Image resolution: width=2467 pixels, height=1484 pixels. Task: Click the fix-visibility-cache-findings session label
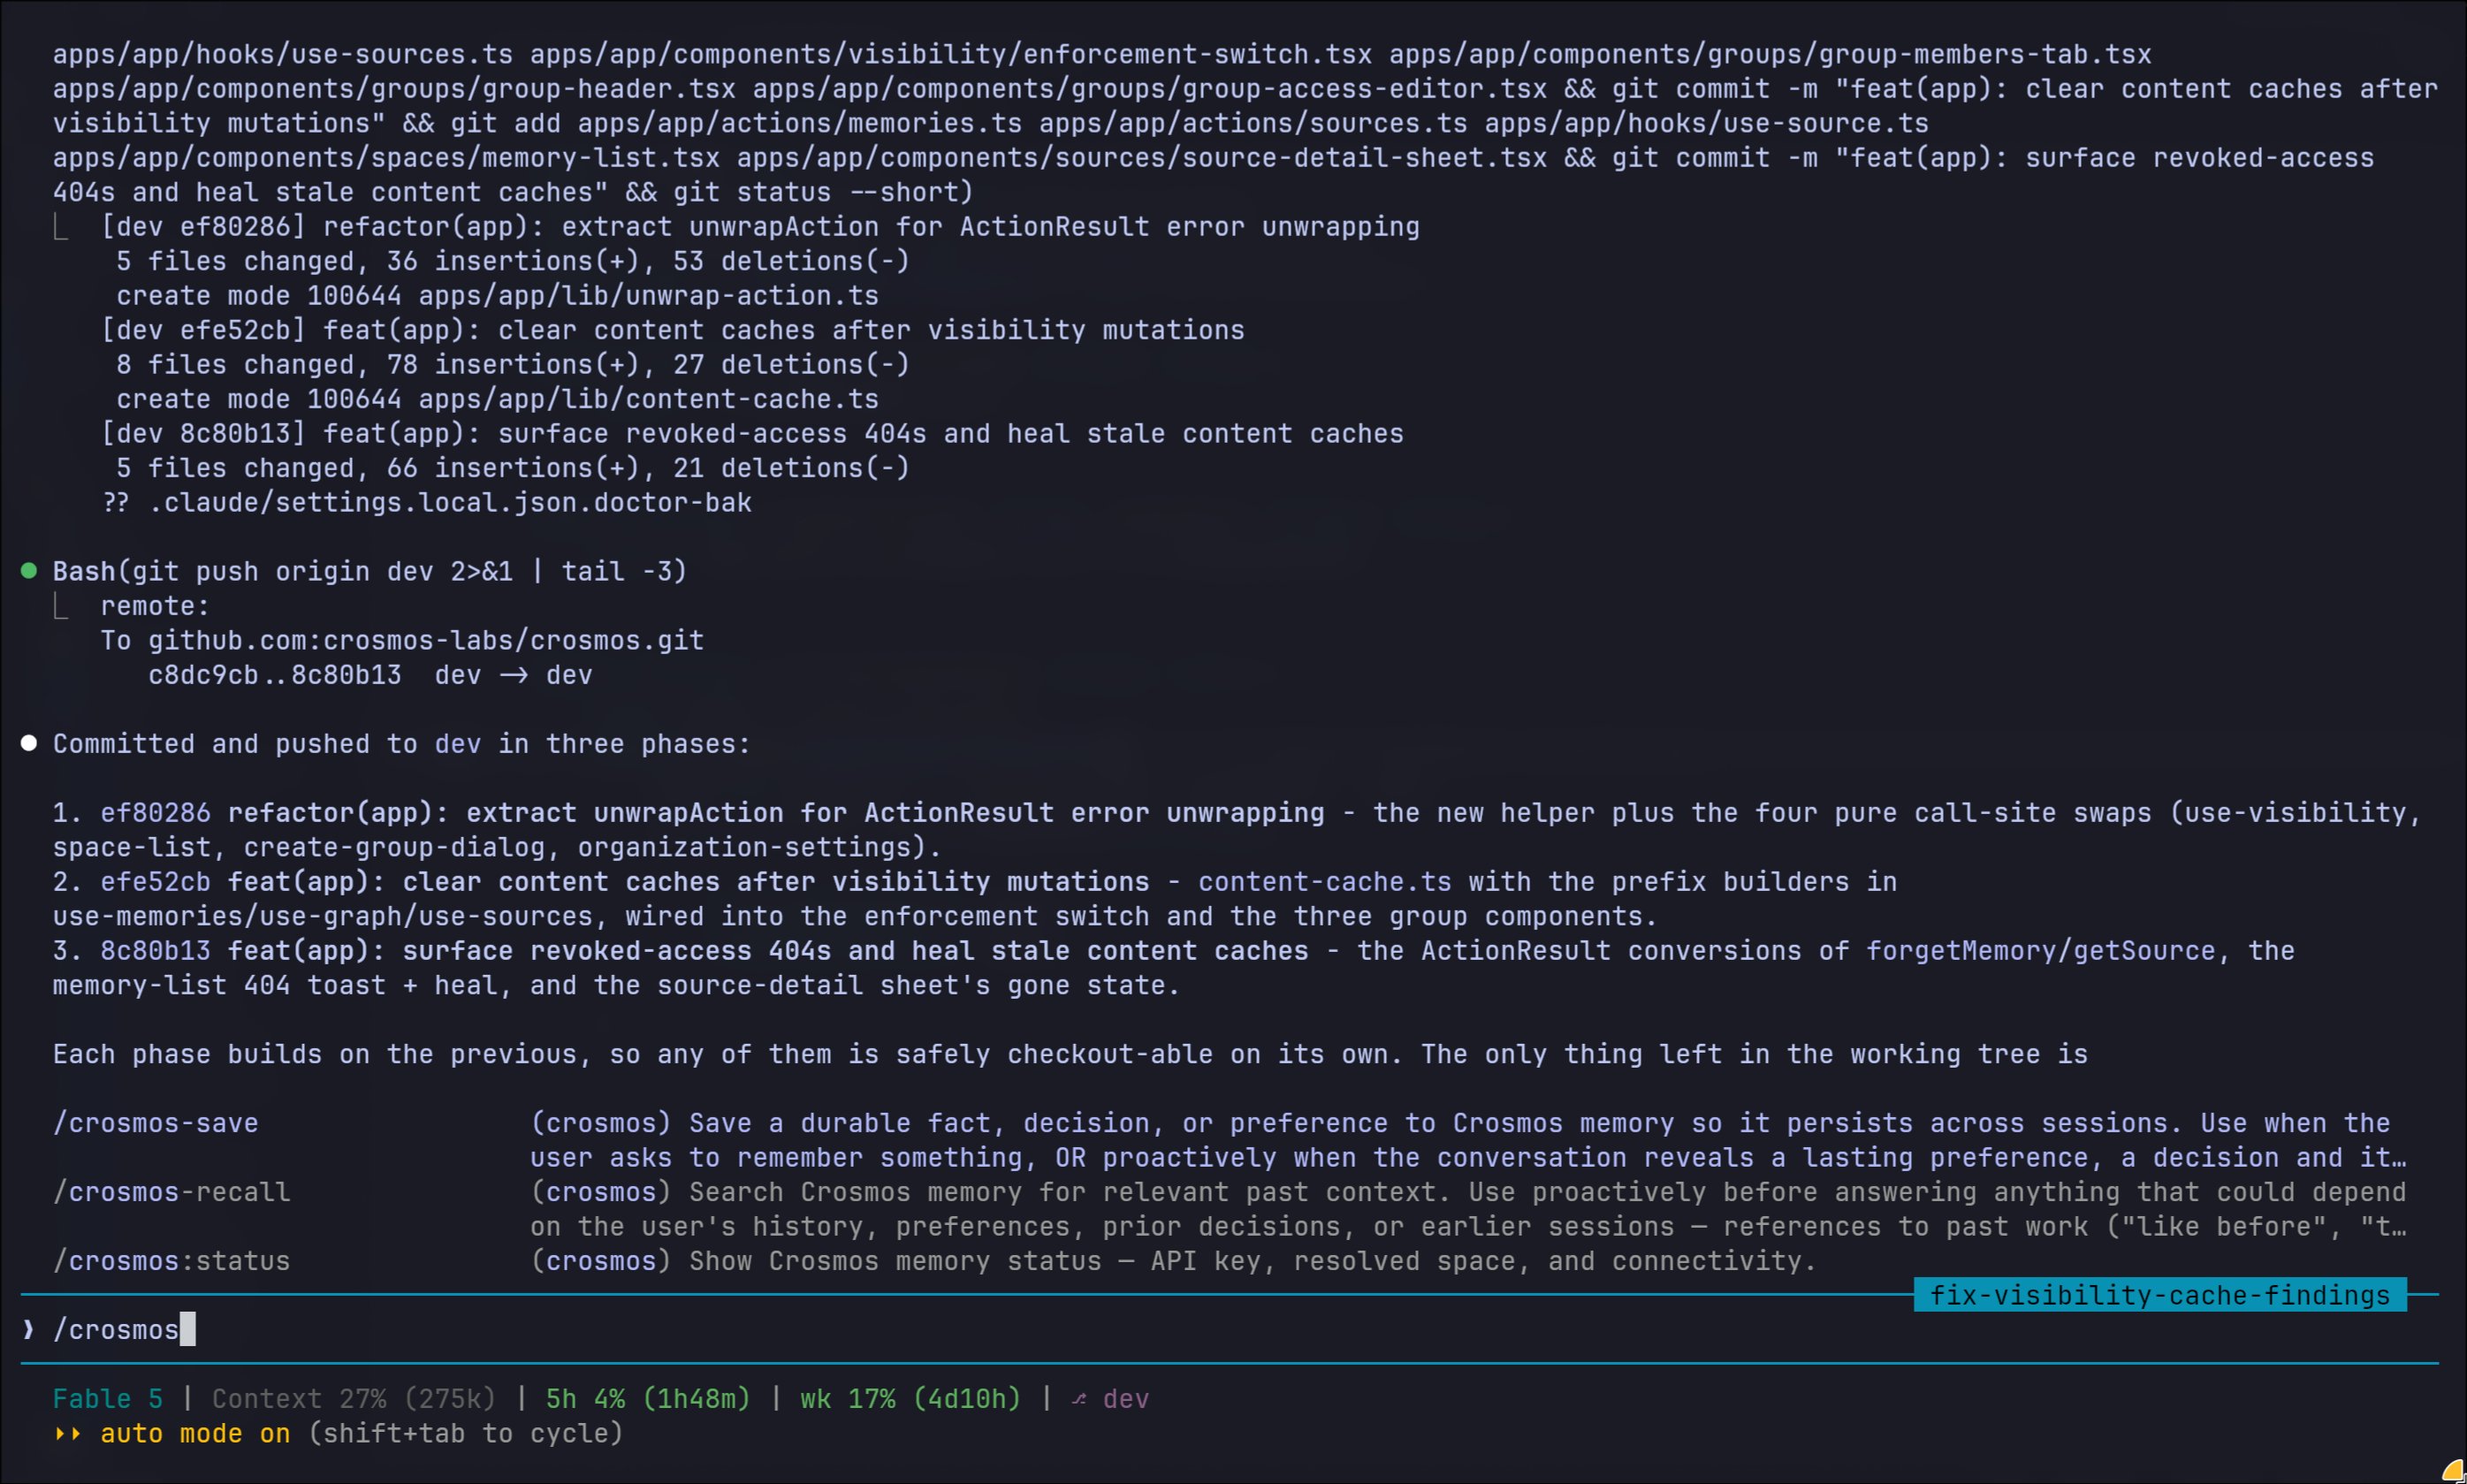coord(2160,1295)
